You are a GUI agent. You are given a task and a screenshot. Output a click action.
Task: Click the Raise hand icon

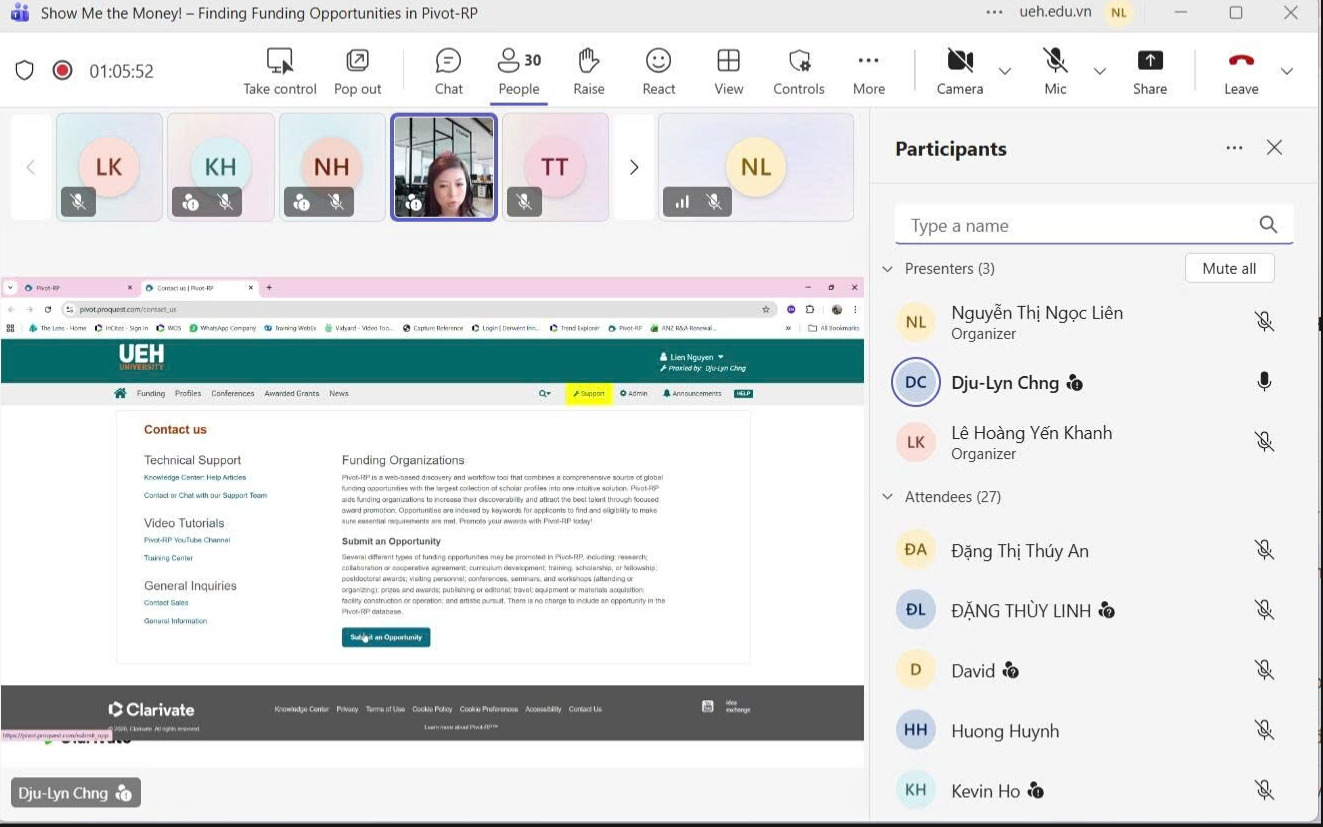(x=588, y=71)
